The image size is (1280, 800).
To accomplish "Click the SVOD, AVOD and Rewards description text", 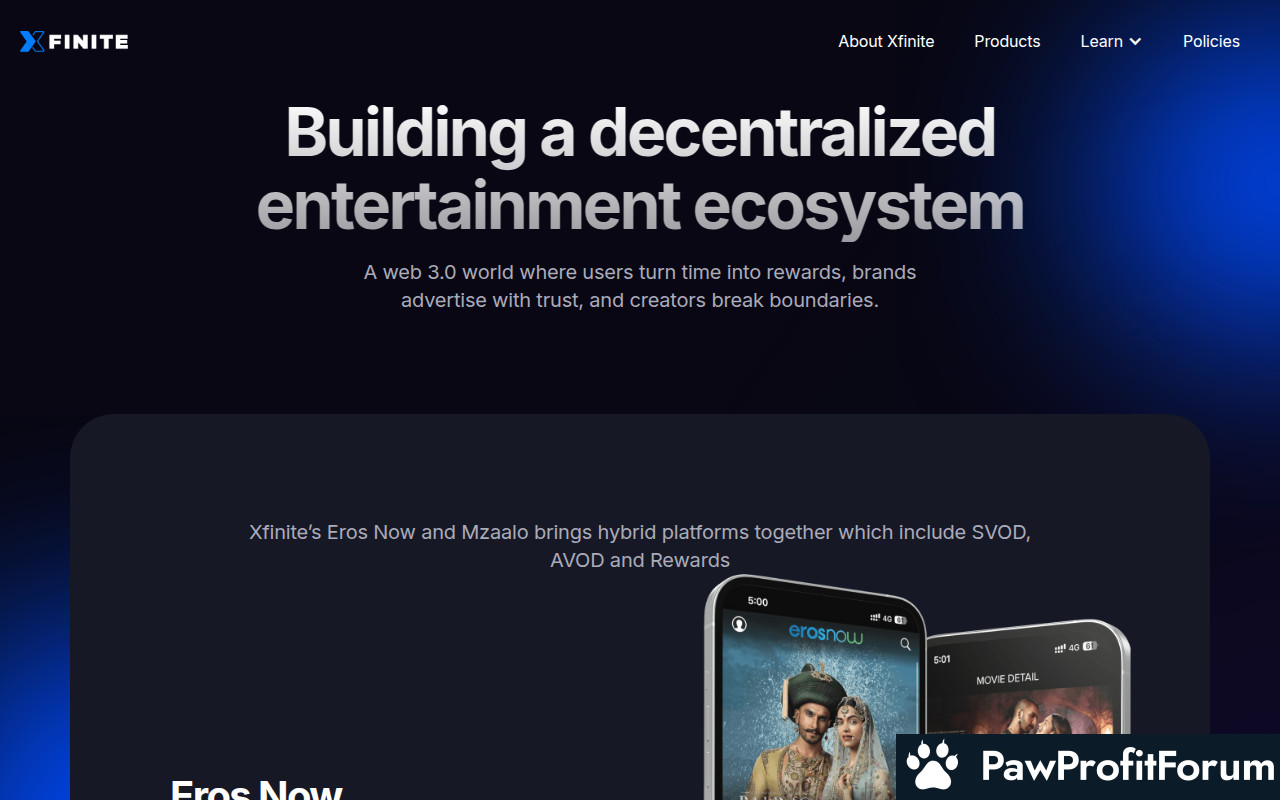I will tap(640, 546).
